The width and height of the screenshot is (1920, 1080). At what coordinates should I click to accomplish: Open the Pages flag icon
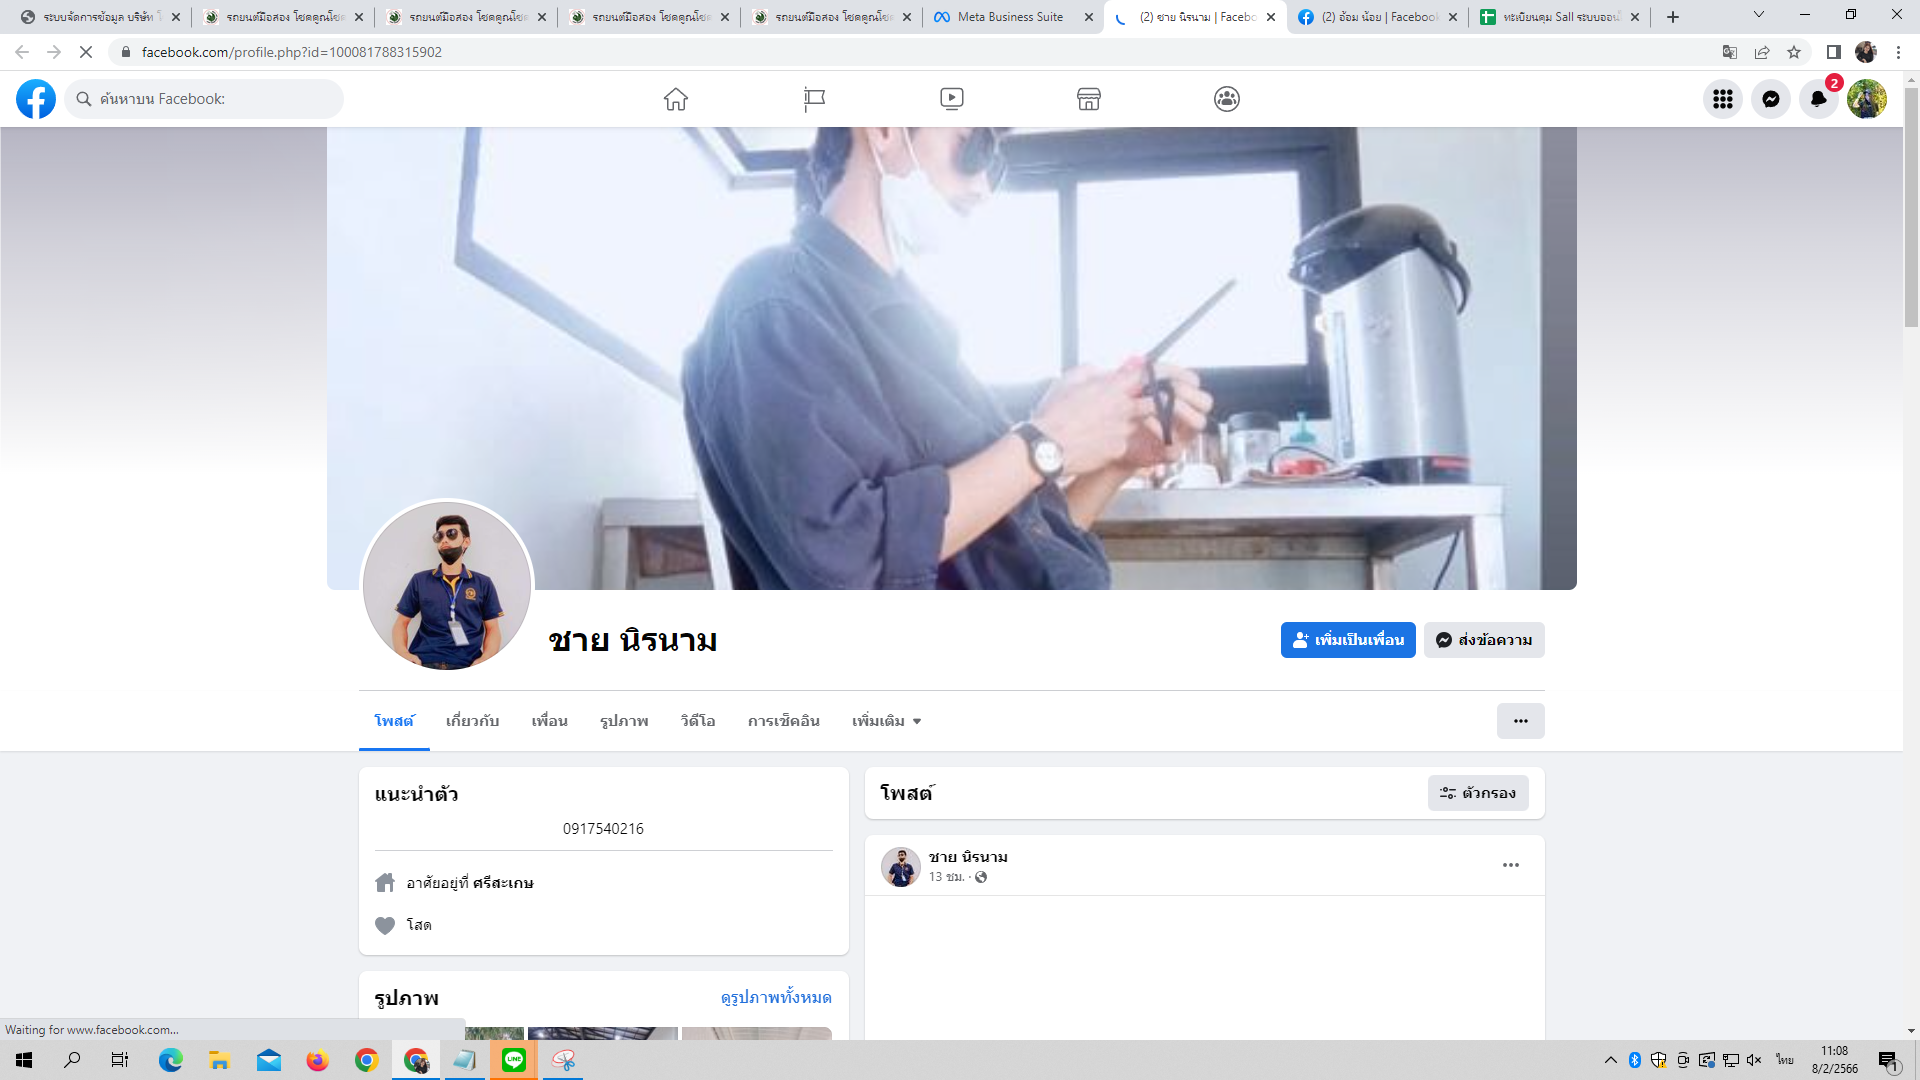[x=814, y=99]
